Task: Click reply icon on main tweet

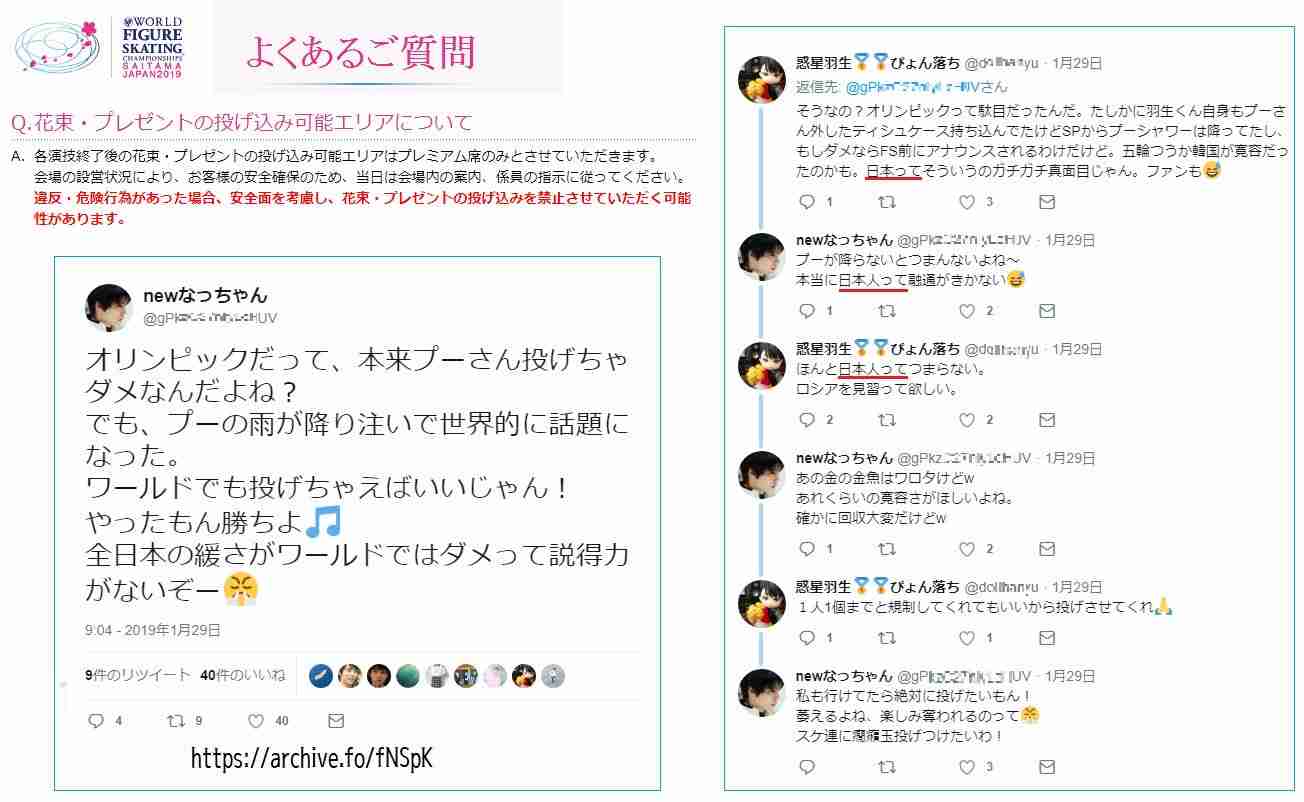Action: 97,721
